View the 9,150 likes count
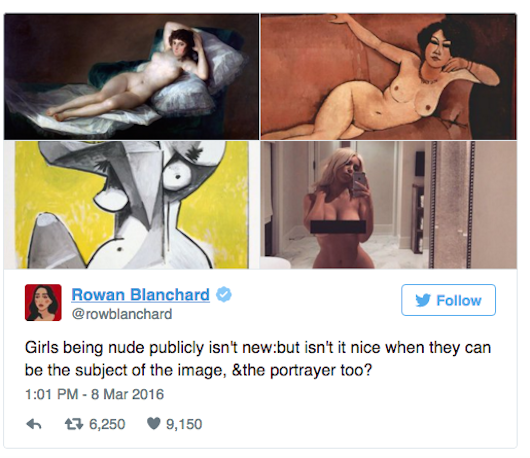The height and width of the screenshot is (458, 530). [184, 424]
